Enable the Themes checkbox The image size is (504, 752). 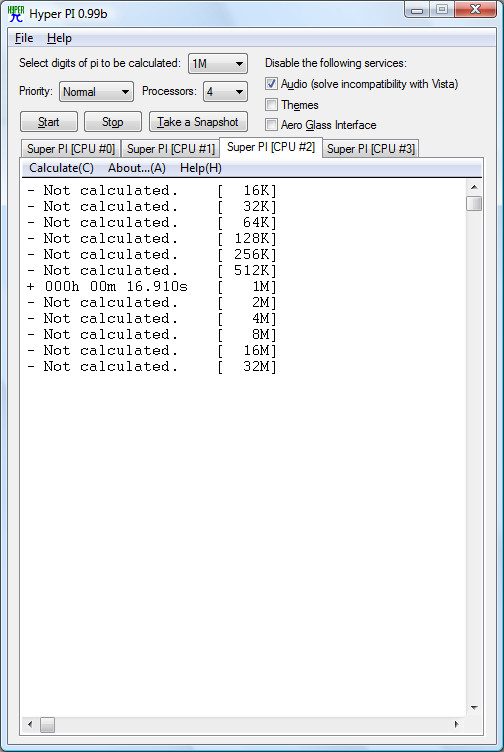[x=271, y=105]
